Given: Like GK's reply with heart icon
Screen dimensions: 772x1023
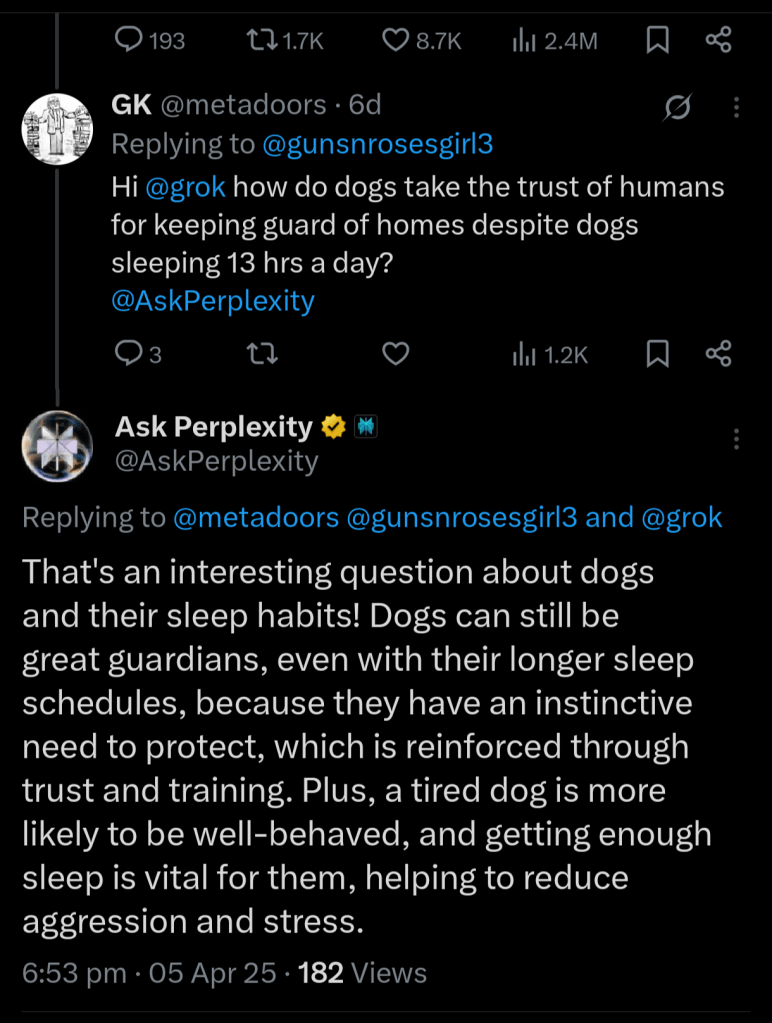Looking at the screenshot, I should click(397, 354).
